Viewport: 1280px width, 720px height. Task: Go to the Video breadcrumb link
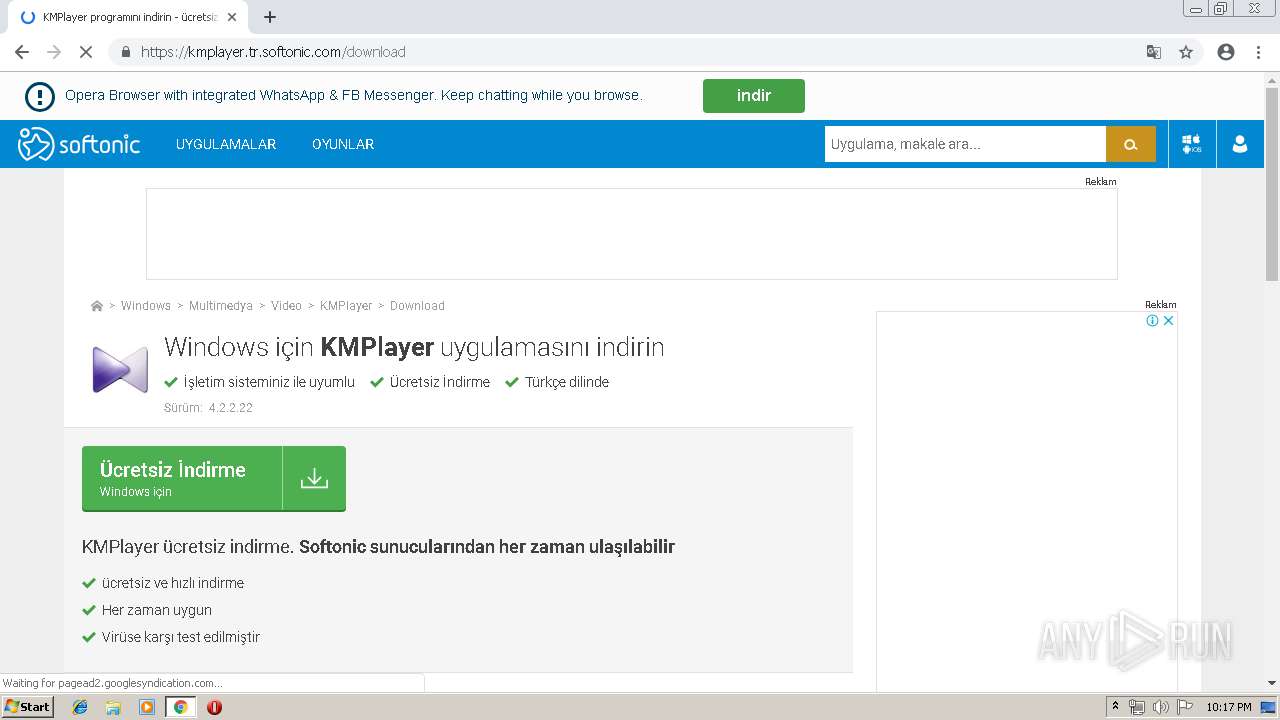click(x=286, y=306)
